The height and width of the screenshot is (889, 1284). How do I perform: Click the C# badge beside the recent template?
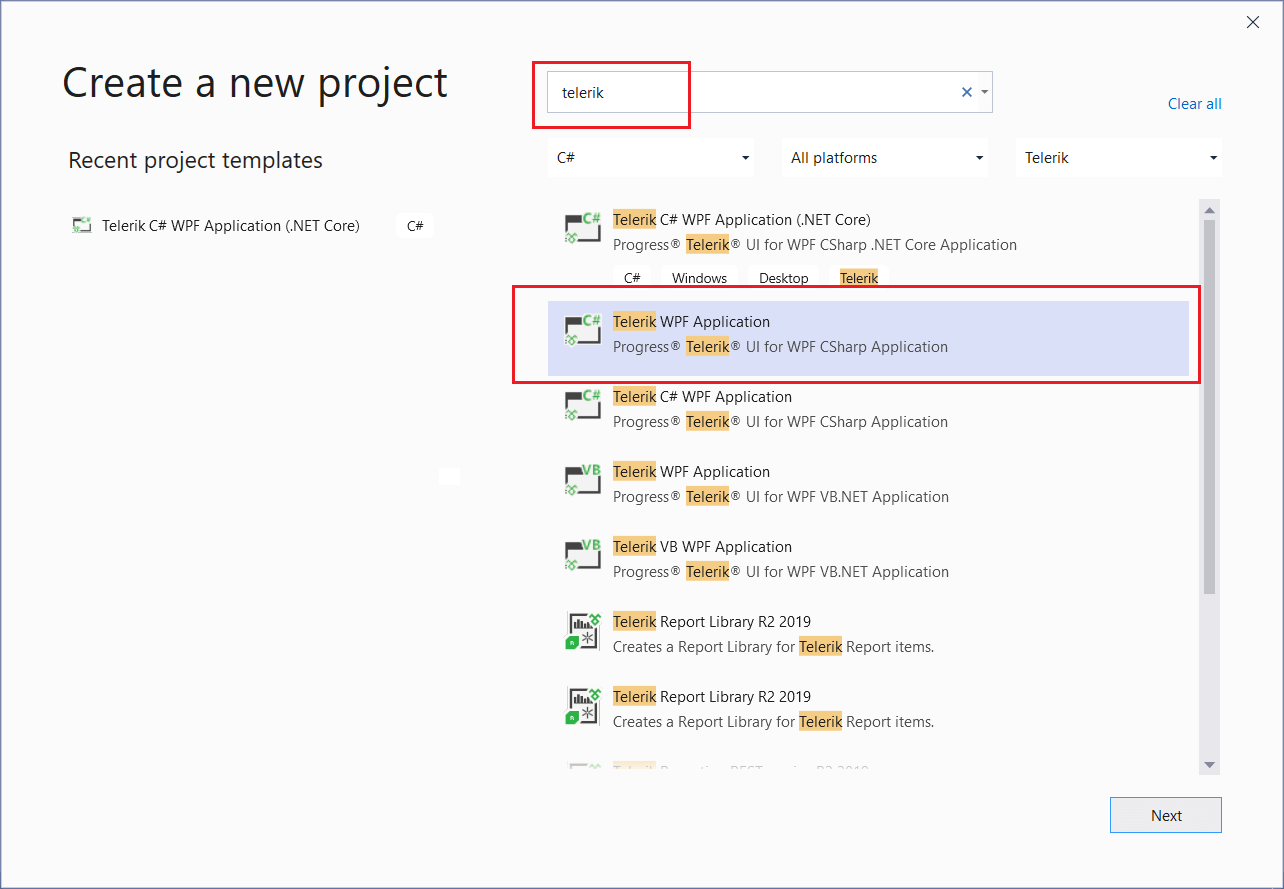pos(415,226)
